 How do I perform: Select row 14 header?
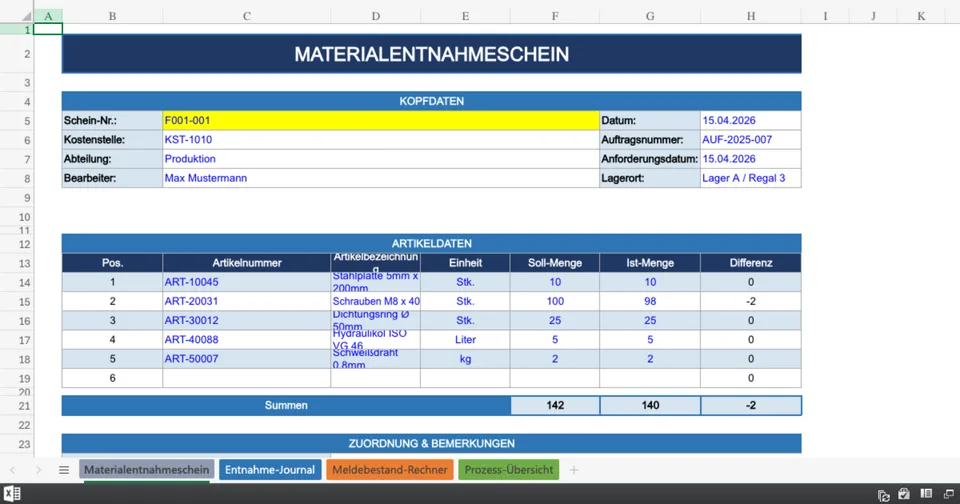[x=17, y=282]
